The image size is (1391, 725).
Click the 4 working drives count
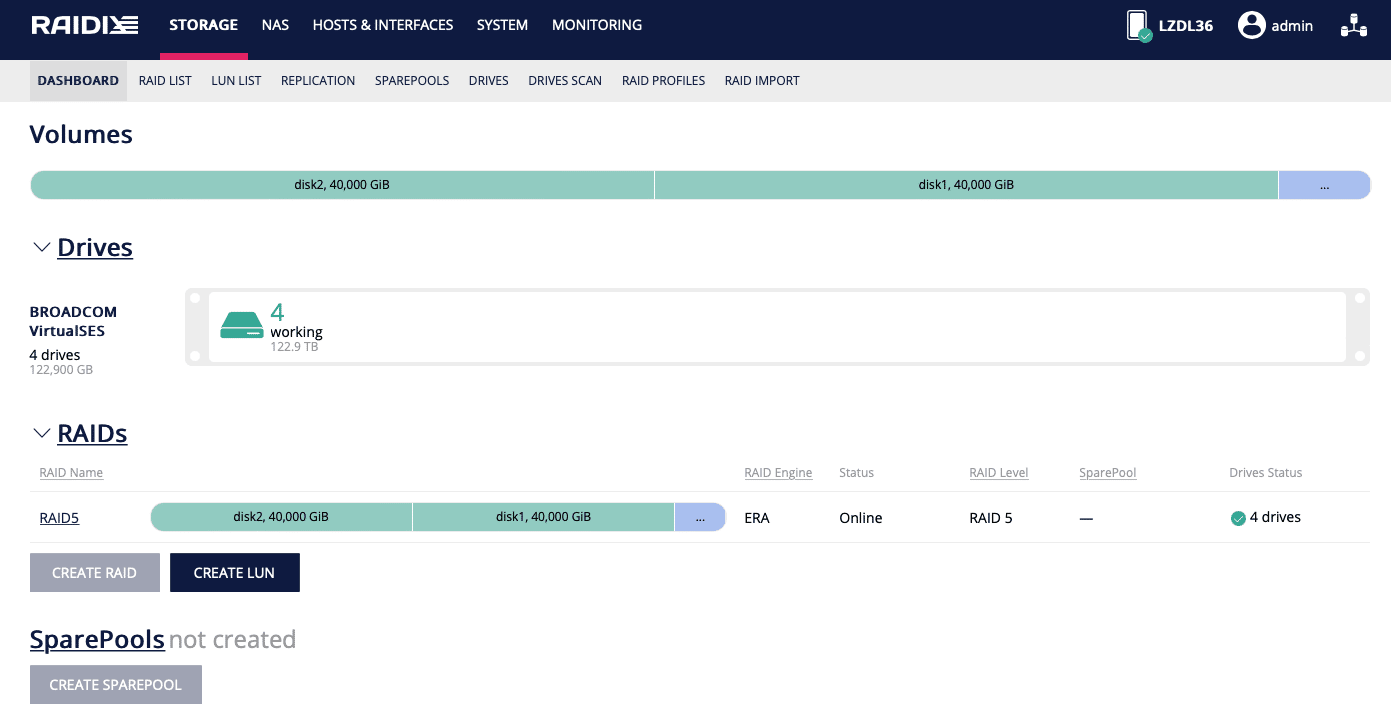[277, 312]
